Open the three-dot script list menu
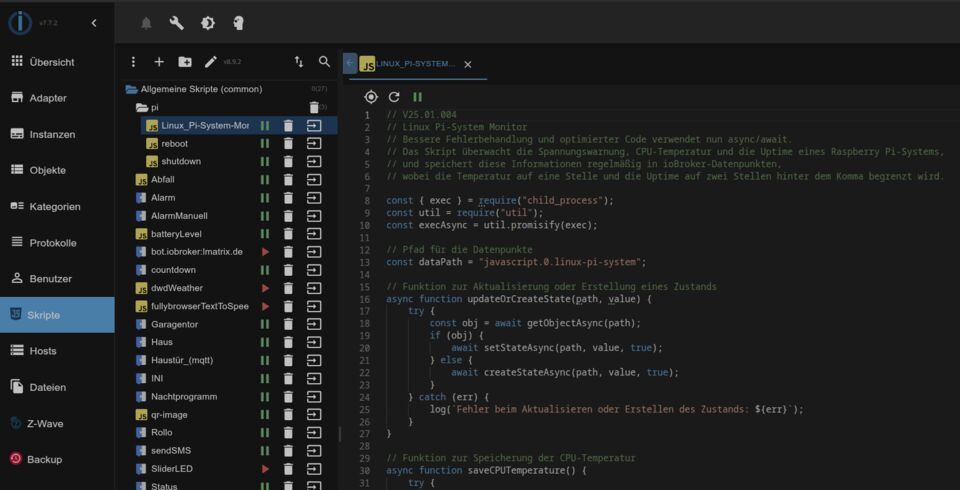This screenshot has width=960, height=490. coord(133,62)
